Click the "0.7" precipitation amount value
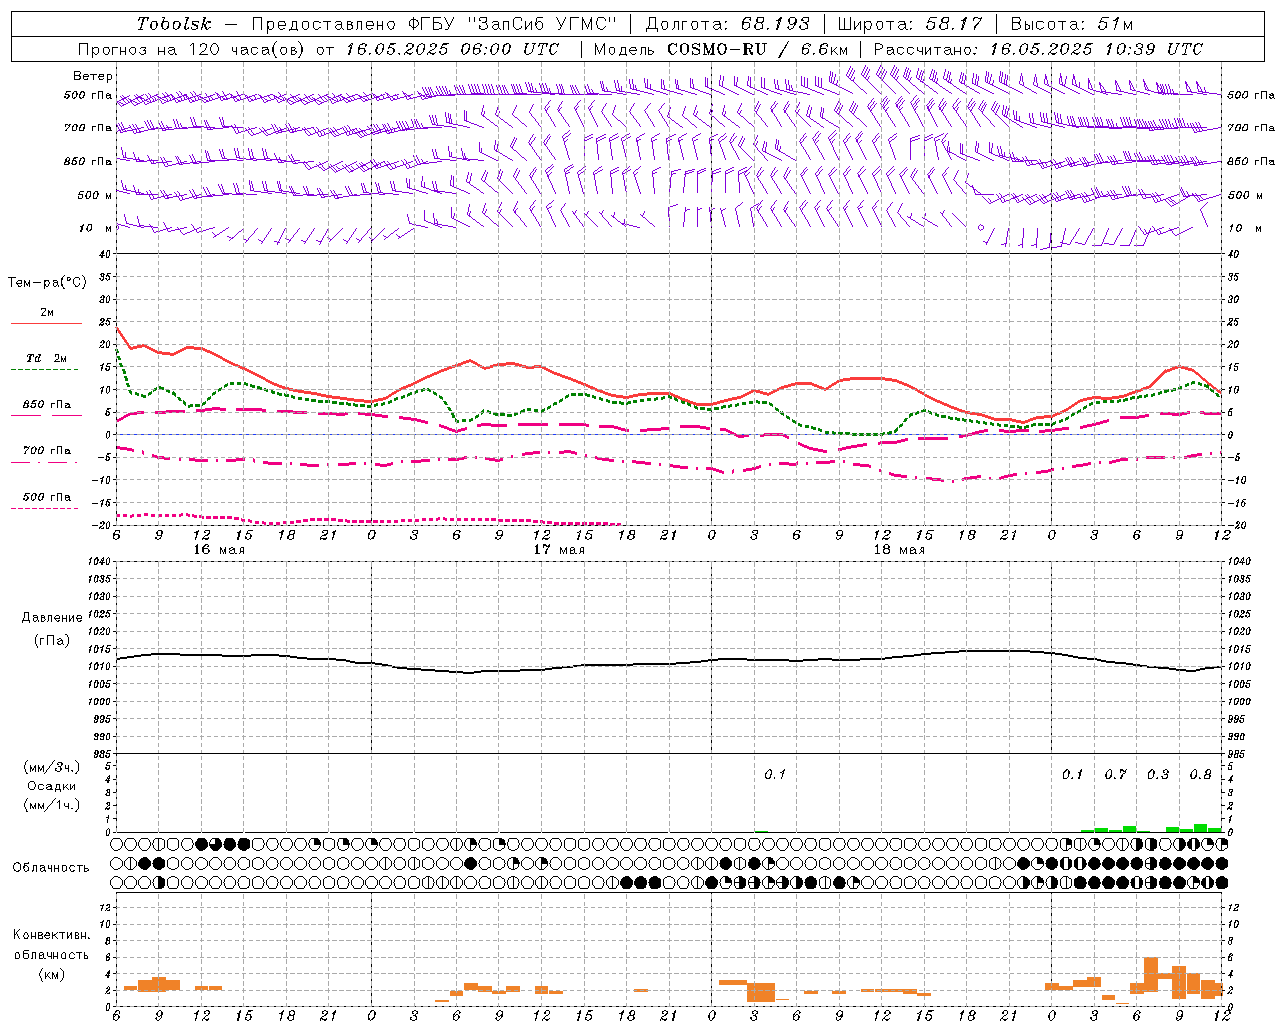This screenshot has width=1280, height=1024. click(x=1115, y=775)
